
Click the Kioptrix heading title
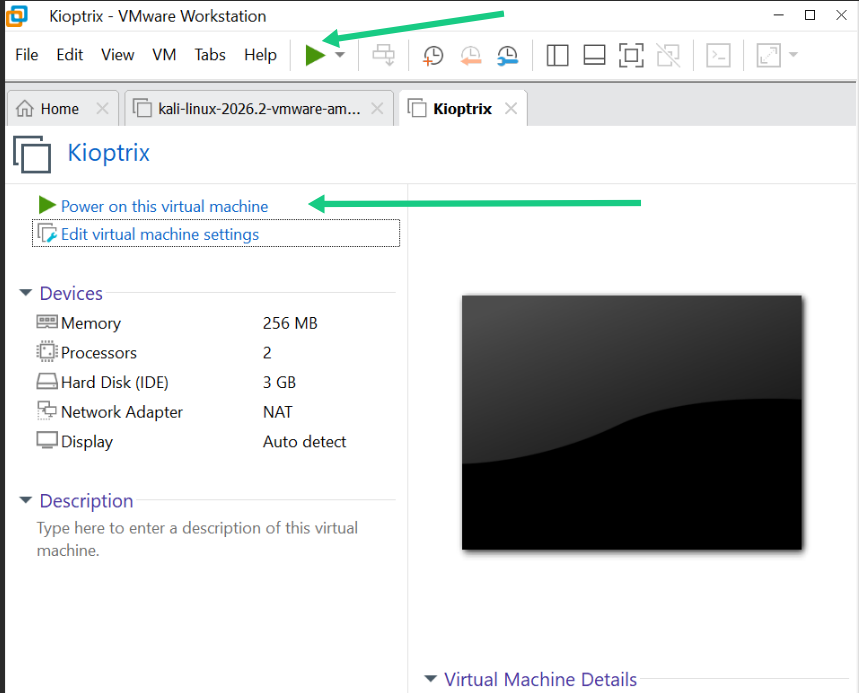(108, 153)
